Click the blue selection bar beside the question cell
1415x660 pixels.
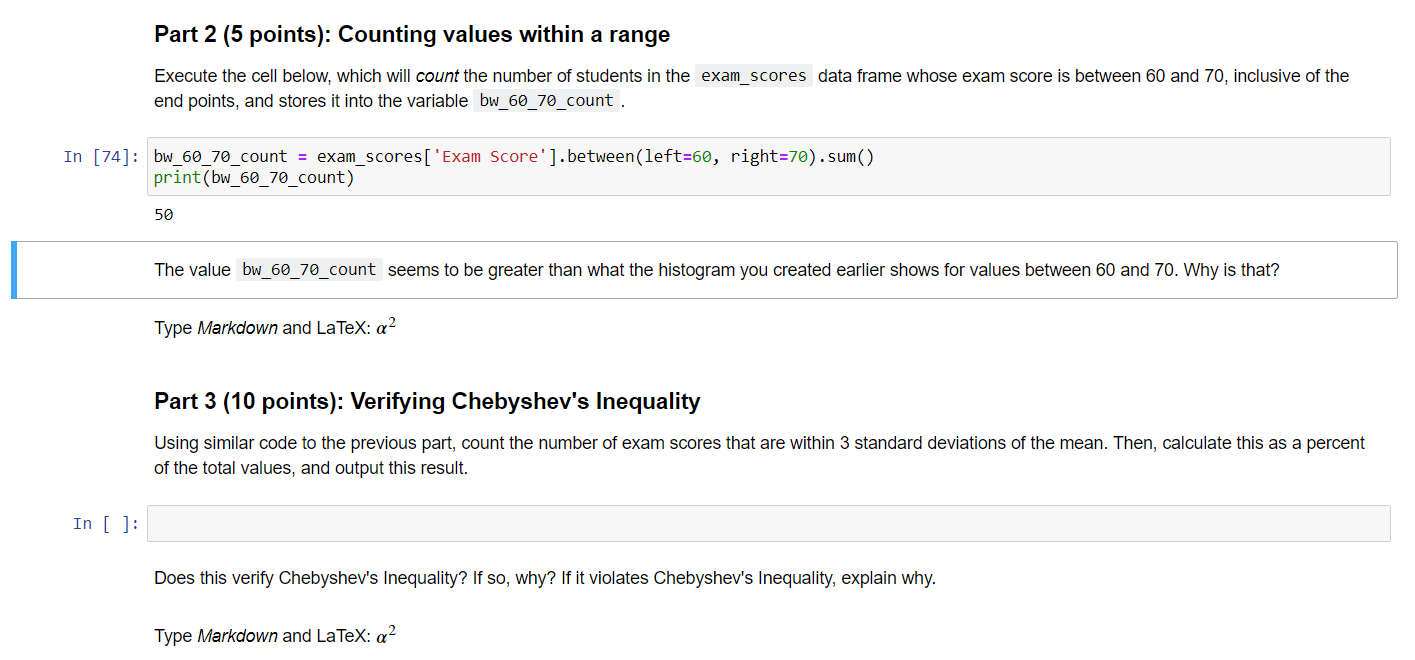click(14, 269)
